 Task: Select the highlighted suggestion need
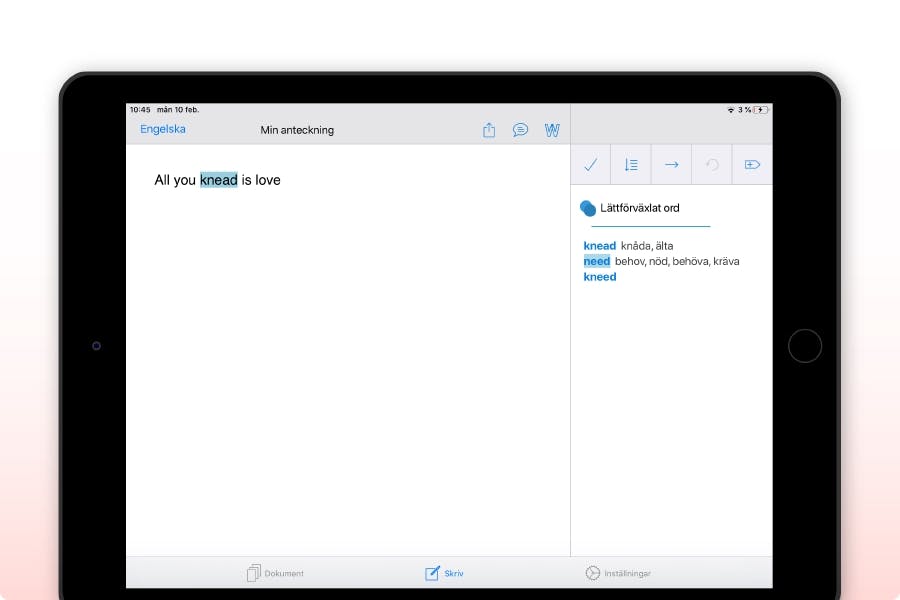pos(596,261)
